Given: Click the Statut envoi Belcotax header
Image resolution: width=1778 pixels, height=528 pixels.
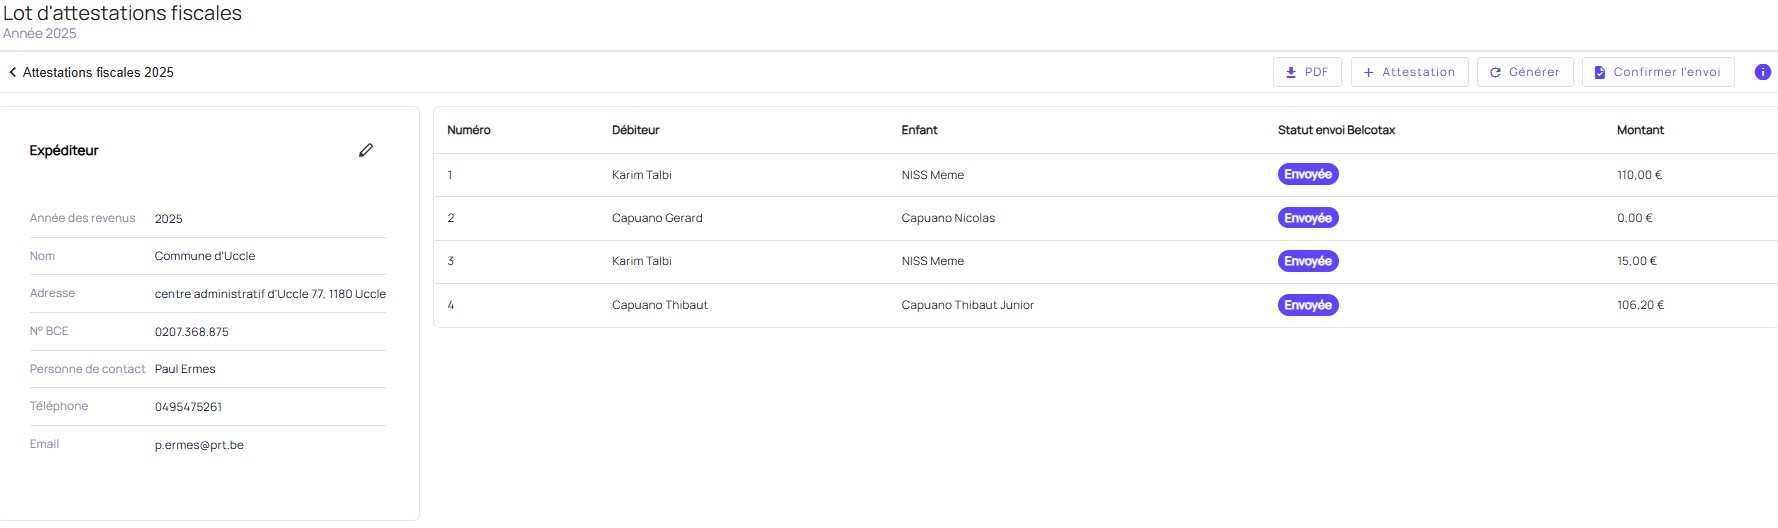Looking at the screenshot, I should pos(1336,130).
